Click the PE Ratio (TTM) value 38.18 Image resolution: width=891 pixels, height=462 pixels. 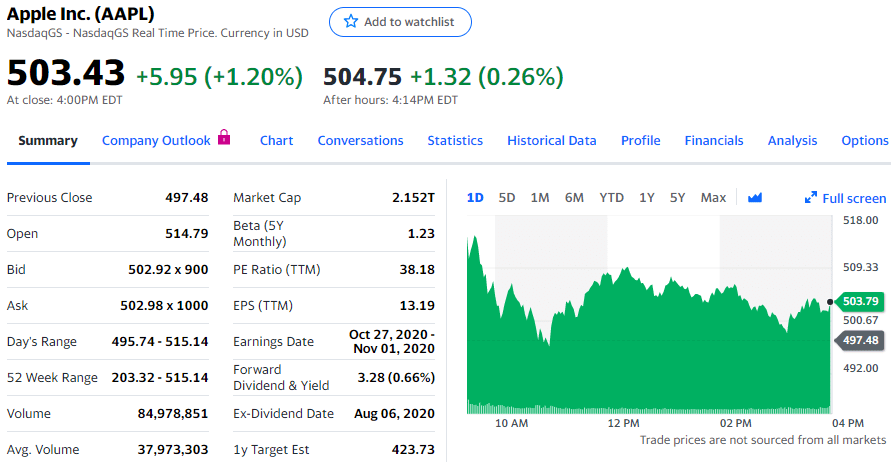[x=417, y=269]
